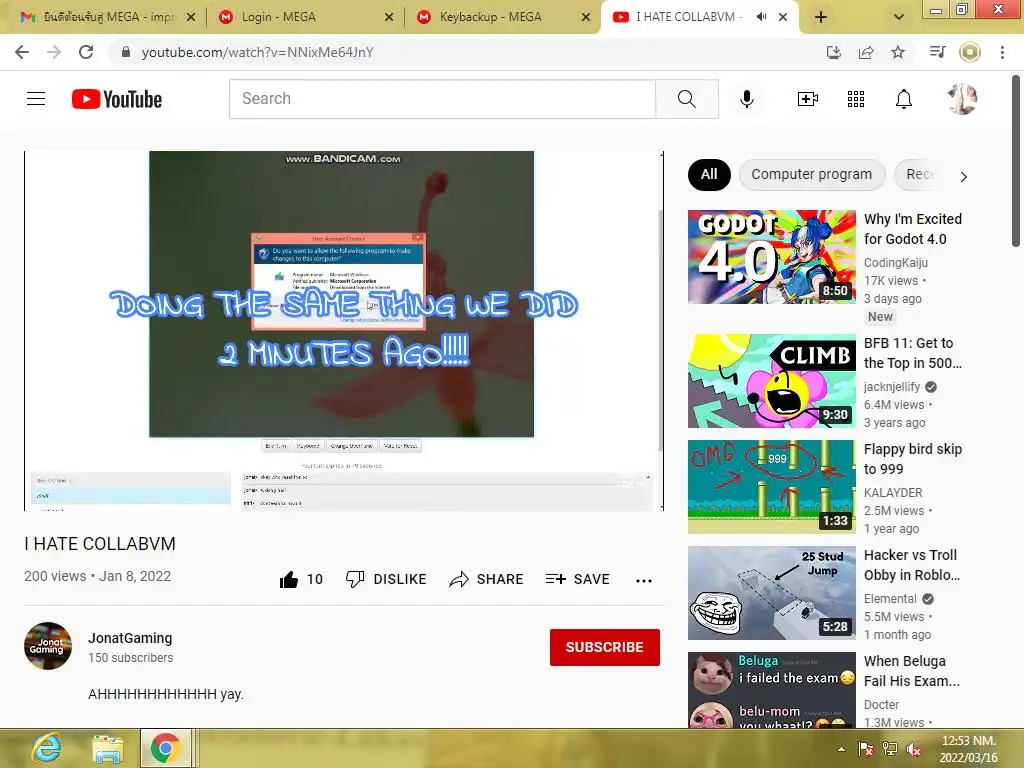1024x768 pixels.
Task: Open jacknjellify channel name
Action: pyautogui.click(x=891, y=387)
